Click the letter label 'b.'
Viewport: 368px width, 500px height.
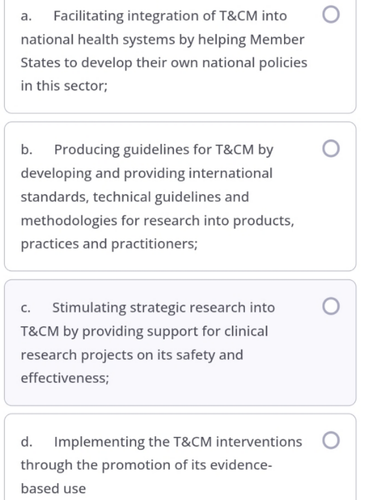(27, 149)
